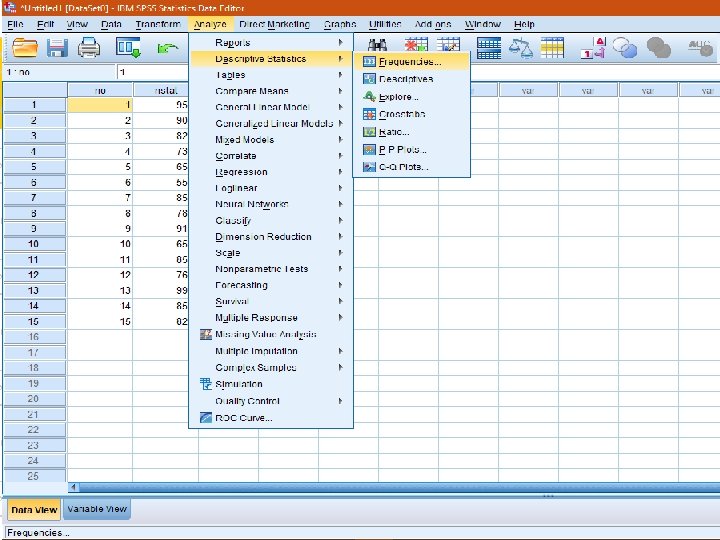The height and width of the screenshot is (540, 720).
Task: Expand the Loglinear submenu
Action: pos(271,188)
